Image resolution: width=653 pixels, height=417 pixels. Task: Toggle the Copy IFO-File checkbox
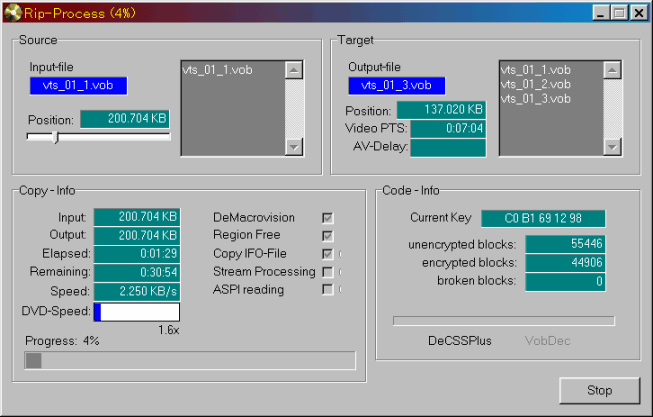(327, 253)
